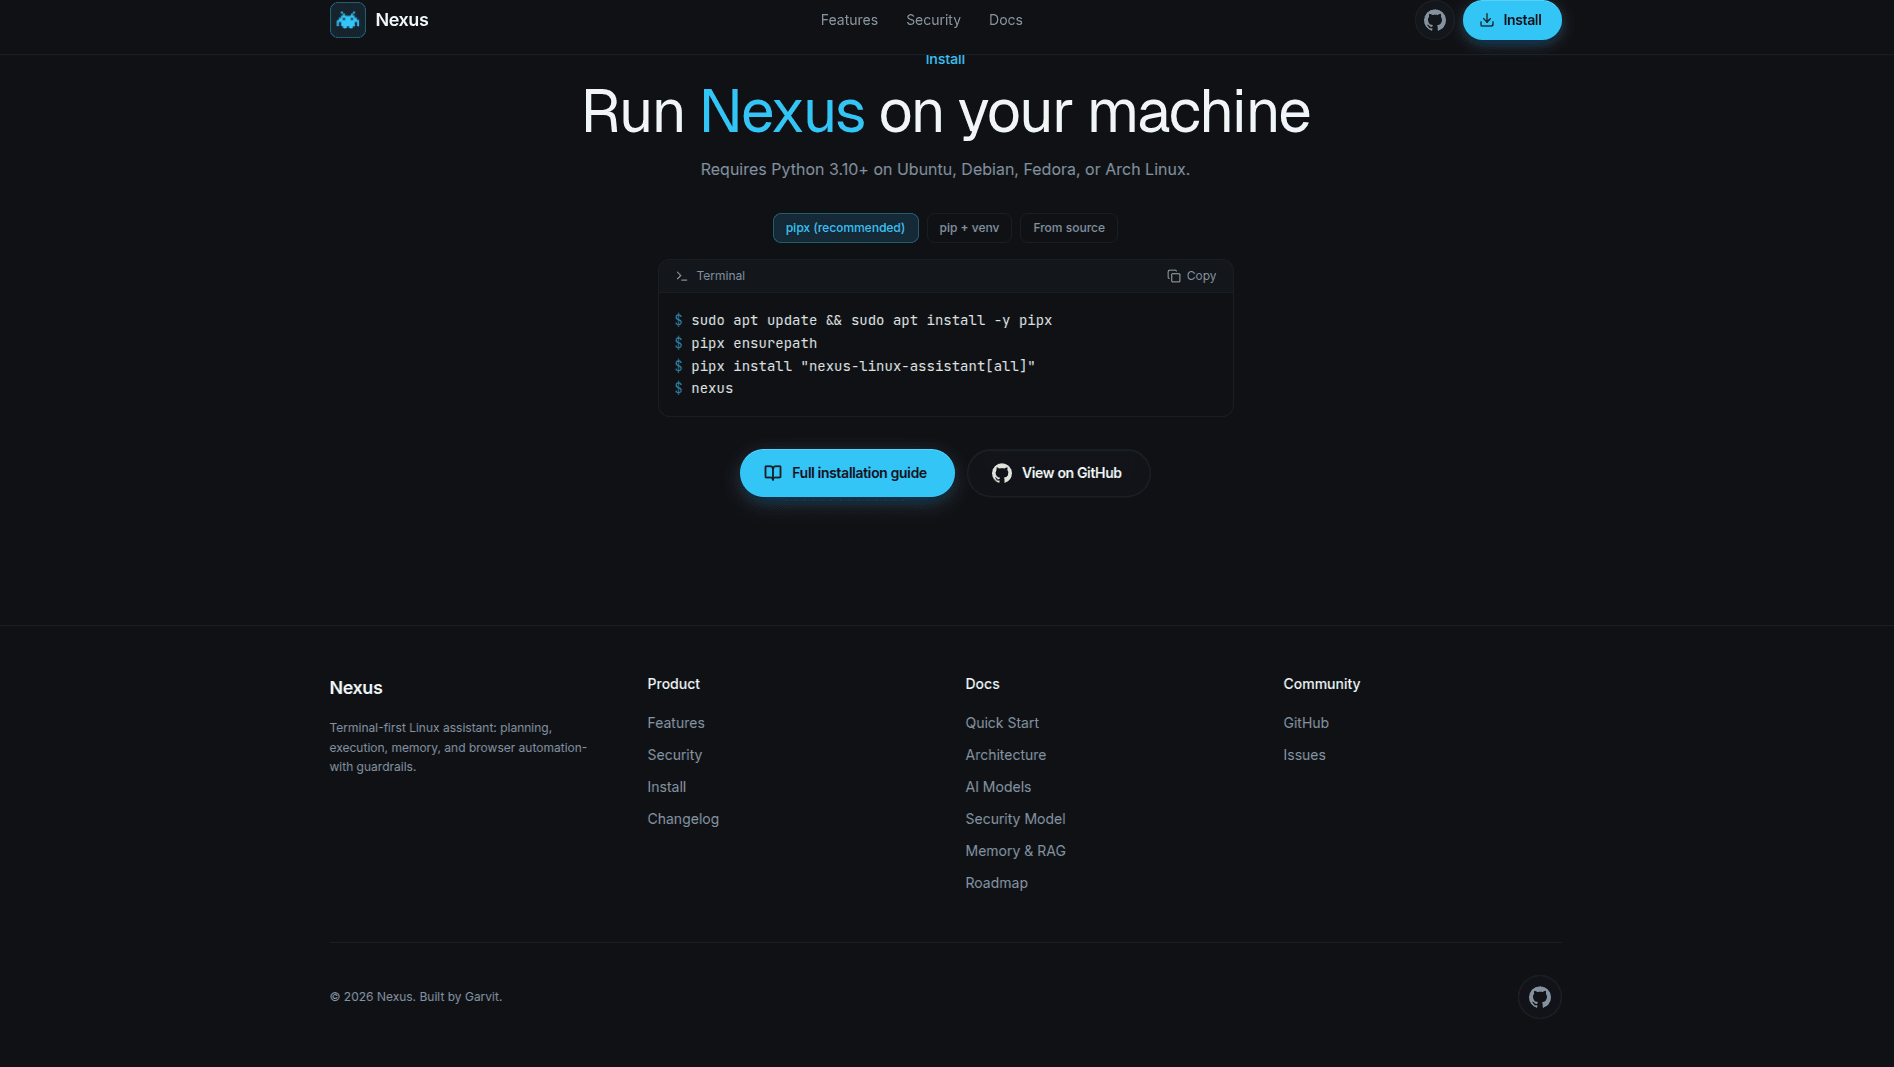Click the terminal prompt icon beside Terminal label
Screen dimensions: 1894x1067
(681, 276)
